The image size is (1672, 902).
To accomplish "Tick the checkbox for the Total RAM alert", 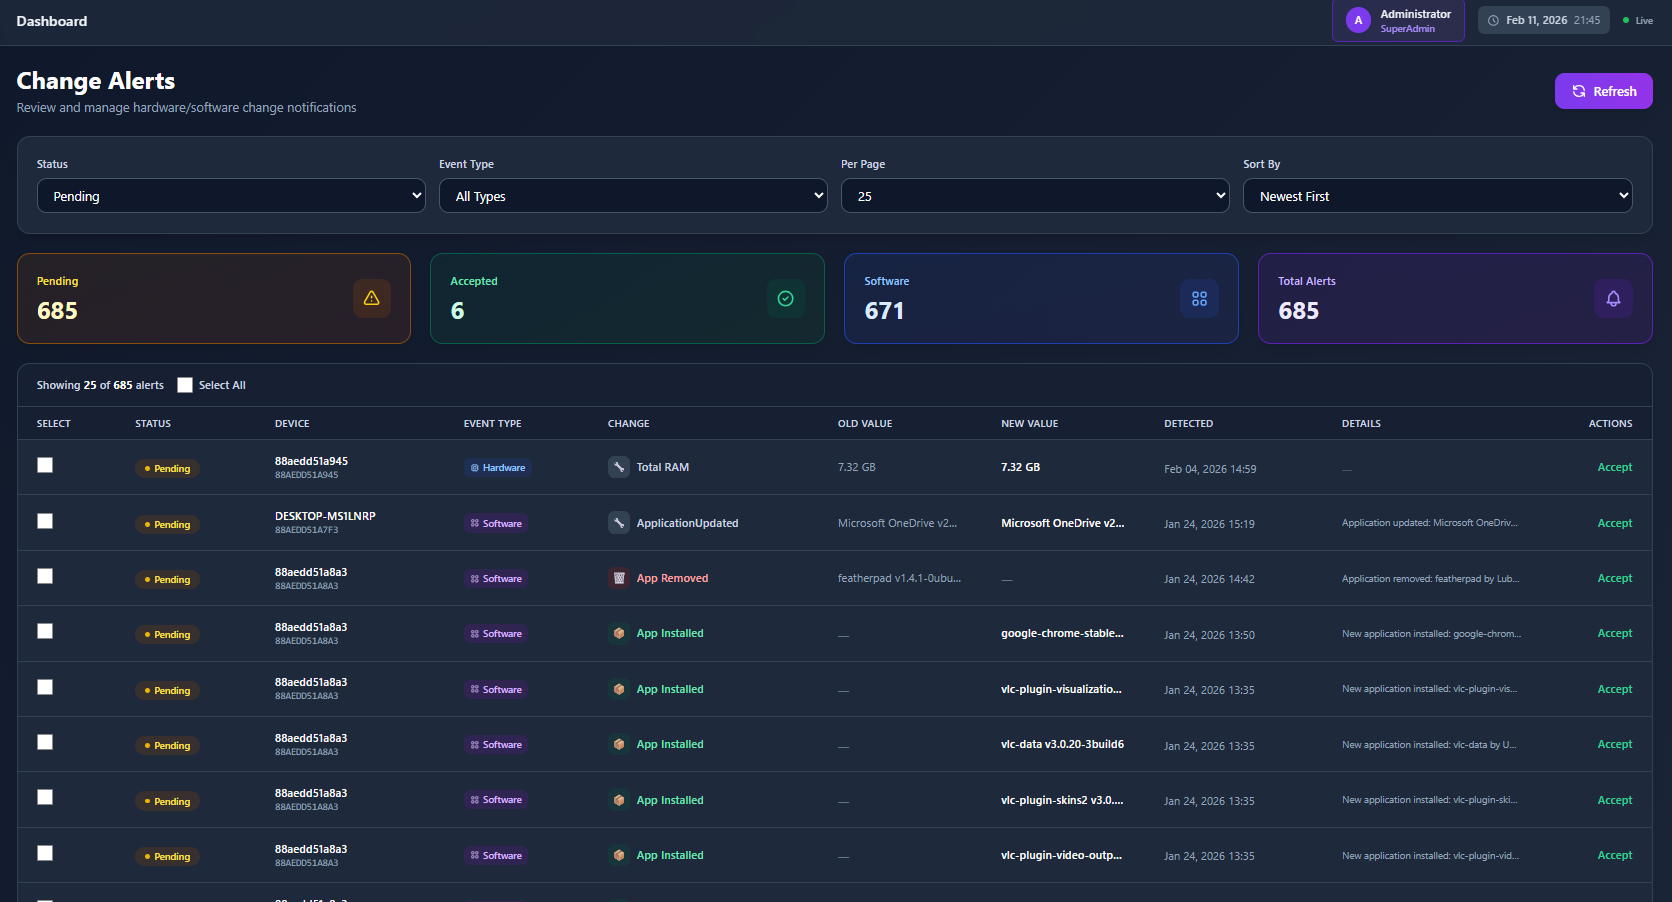I will pos(45,465).
